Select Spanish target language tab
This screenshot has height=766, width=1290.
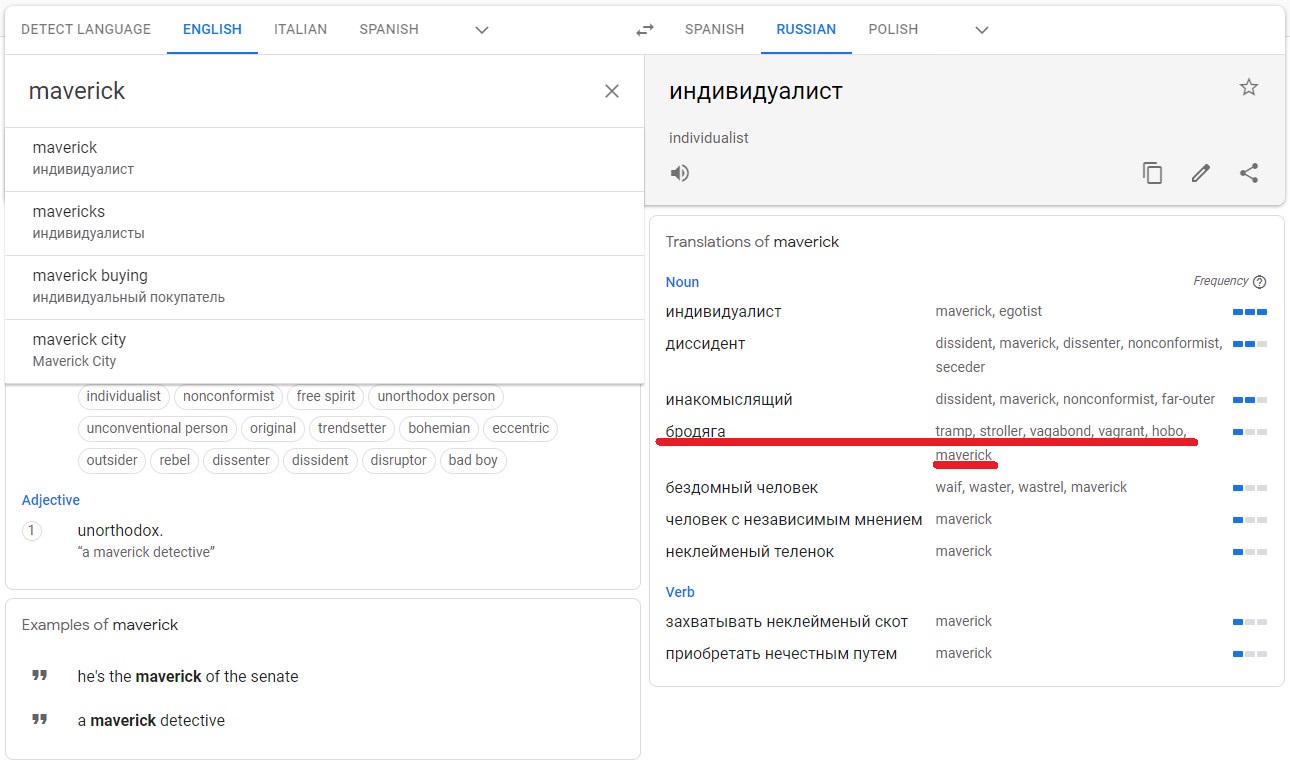(714, 29)
